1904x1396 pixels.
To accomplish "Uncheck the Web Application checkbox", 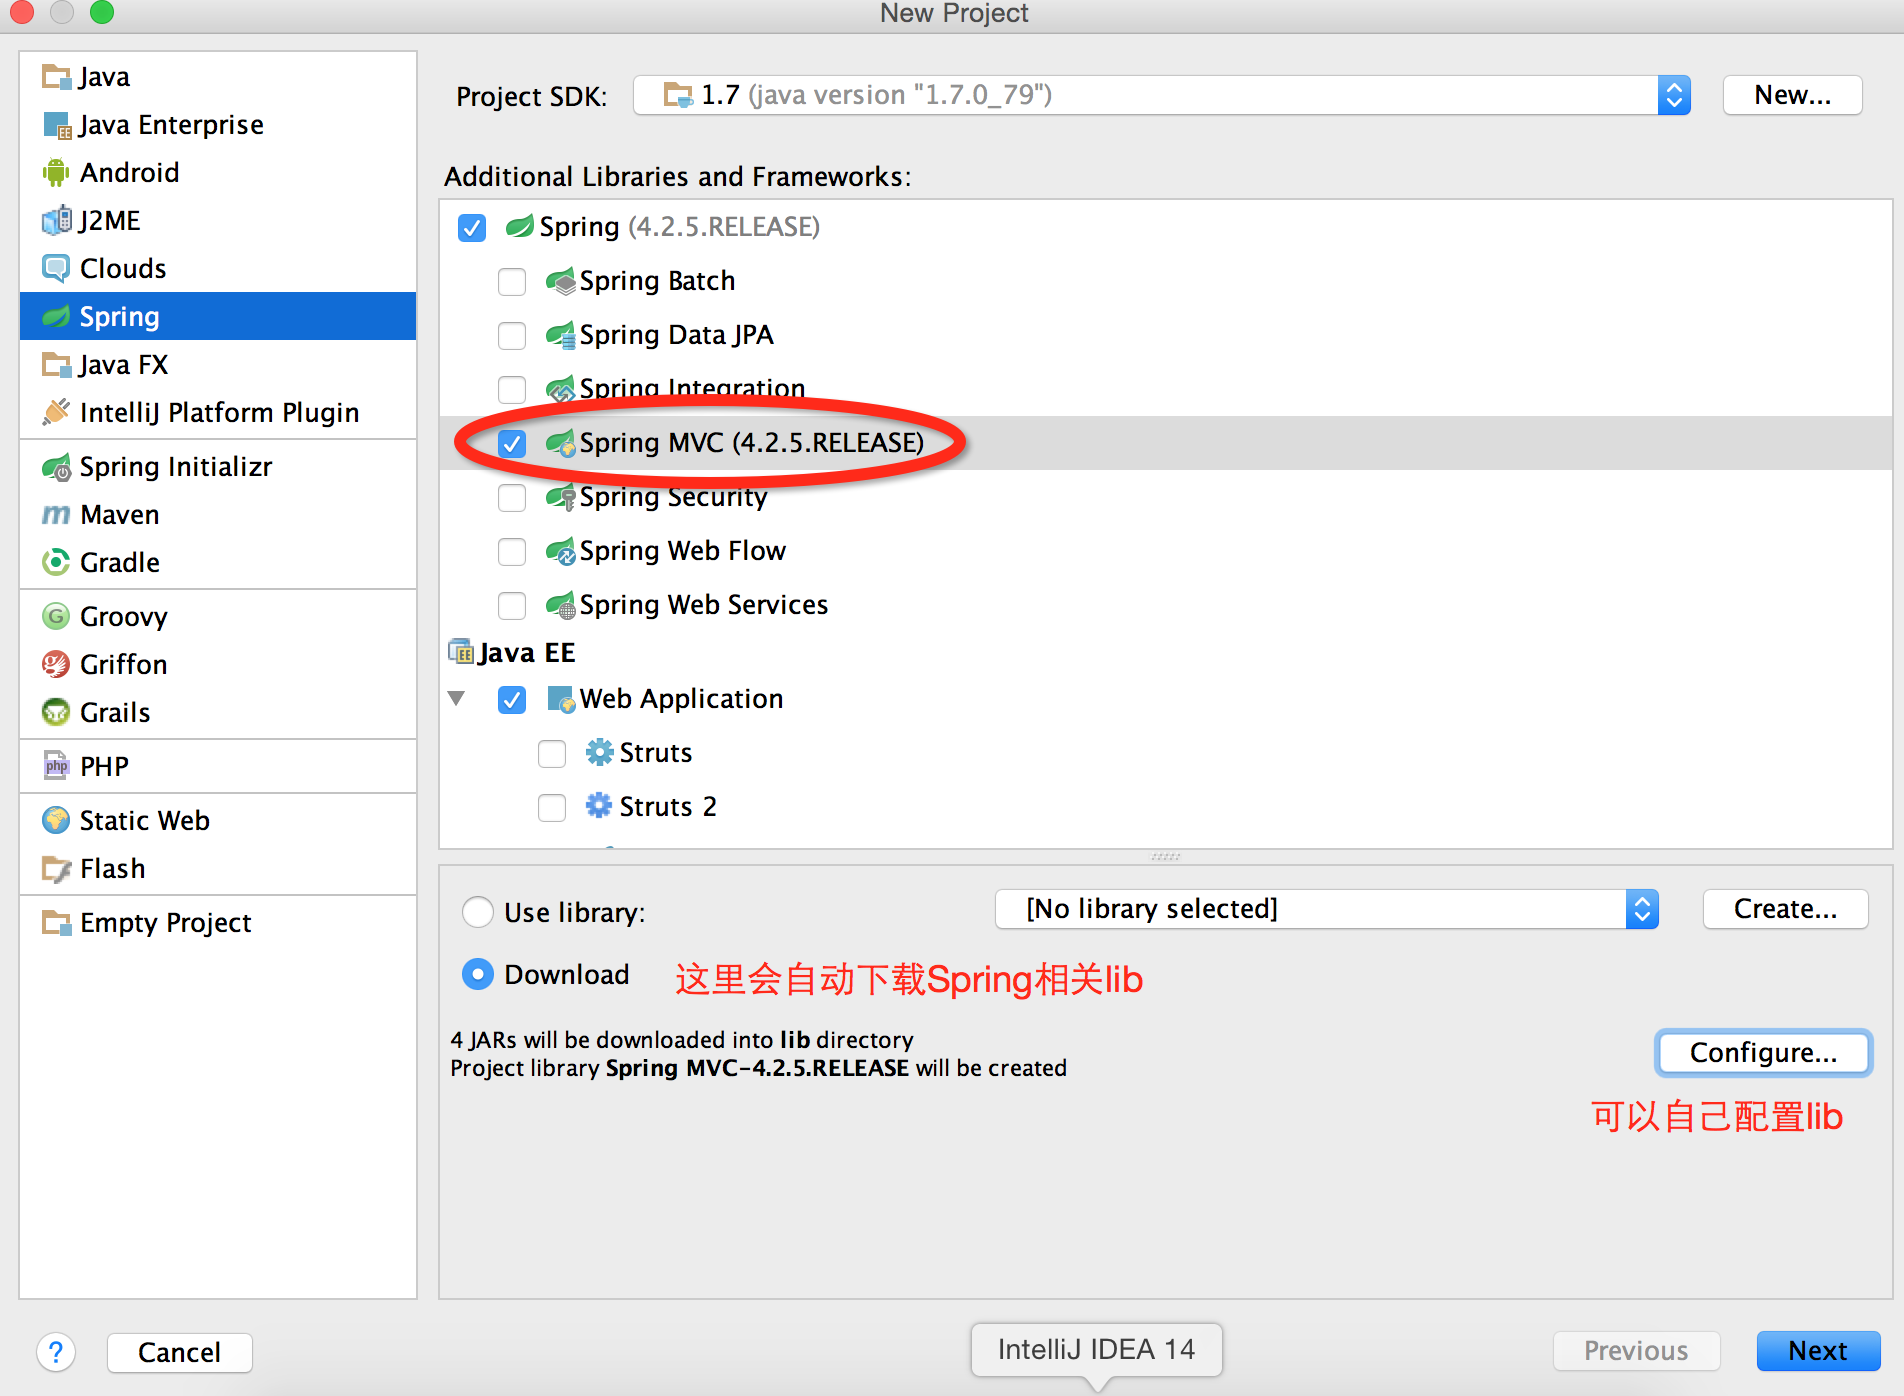I will [x=512, y=700].
